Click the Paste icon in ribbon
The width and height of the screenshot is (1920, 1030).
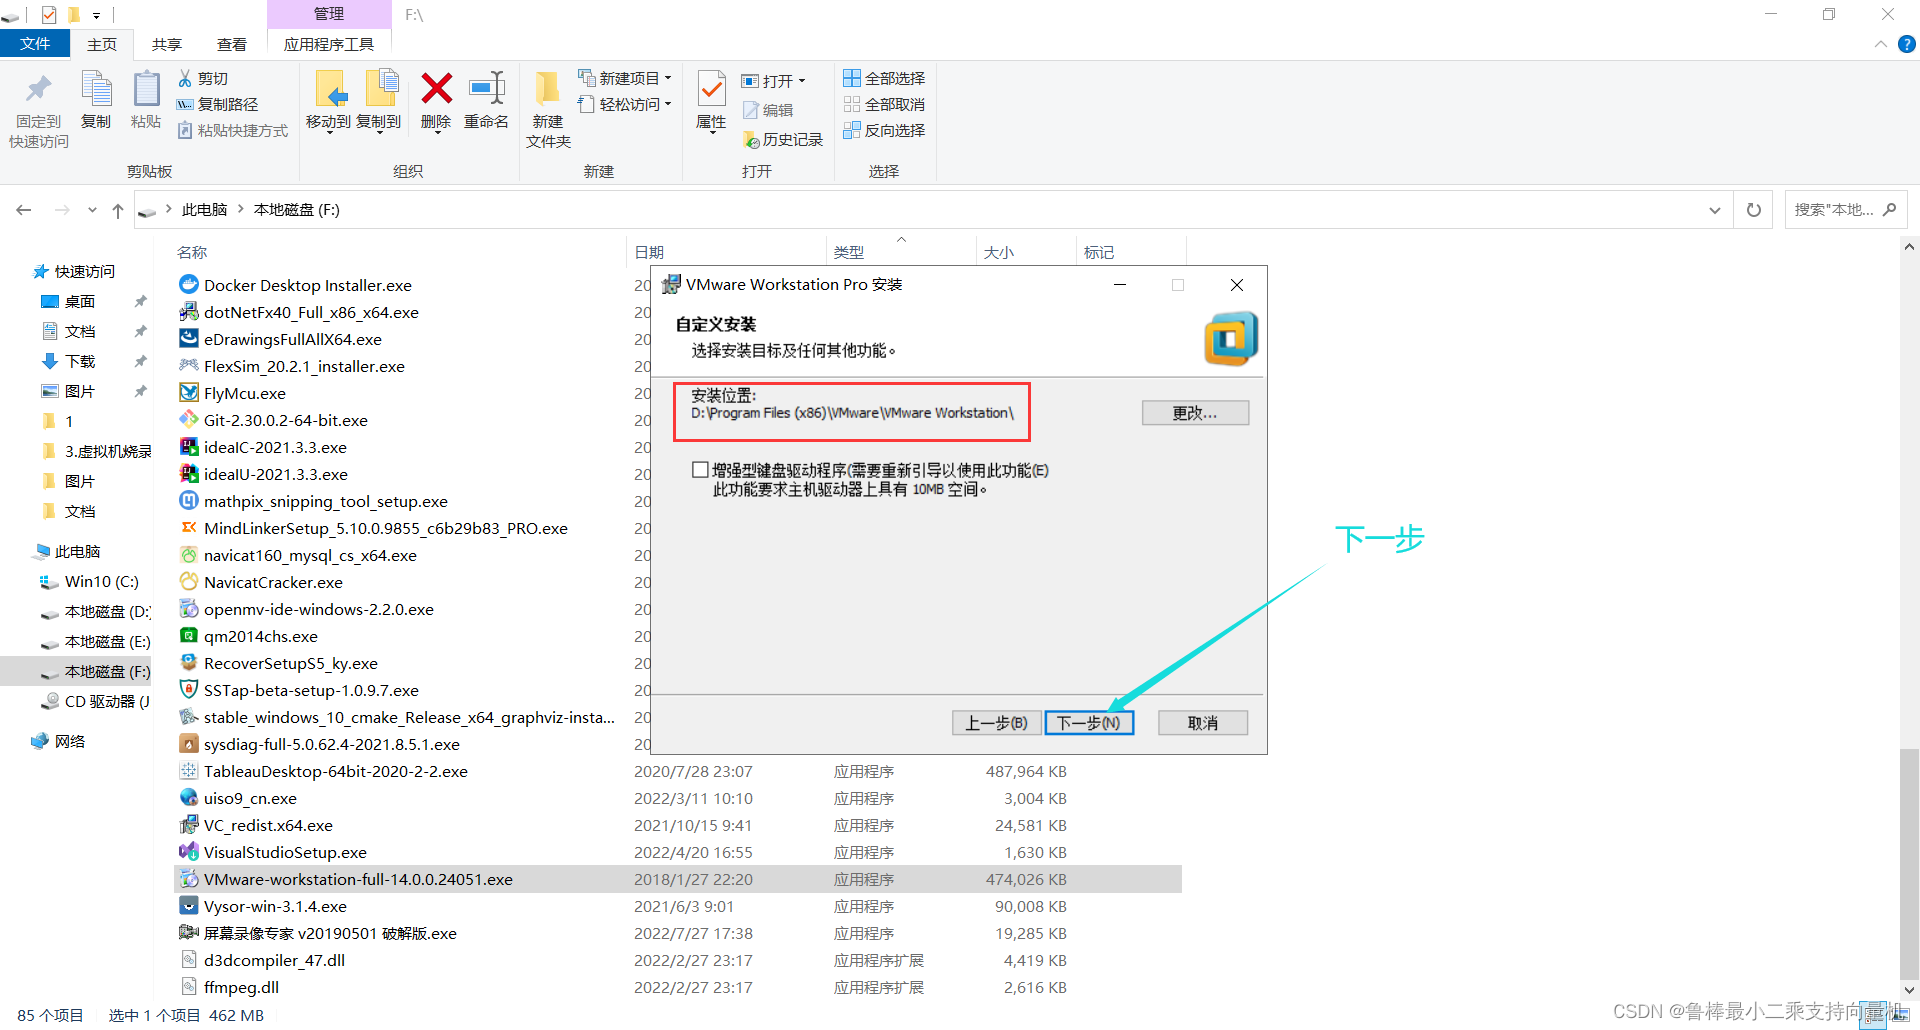pos(146,90)
